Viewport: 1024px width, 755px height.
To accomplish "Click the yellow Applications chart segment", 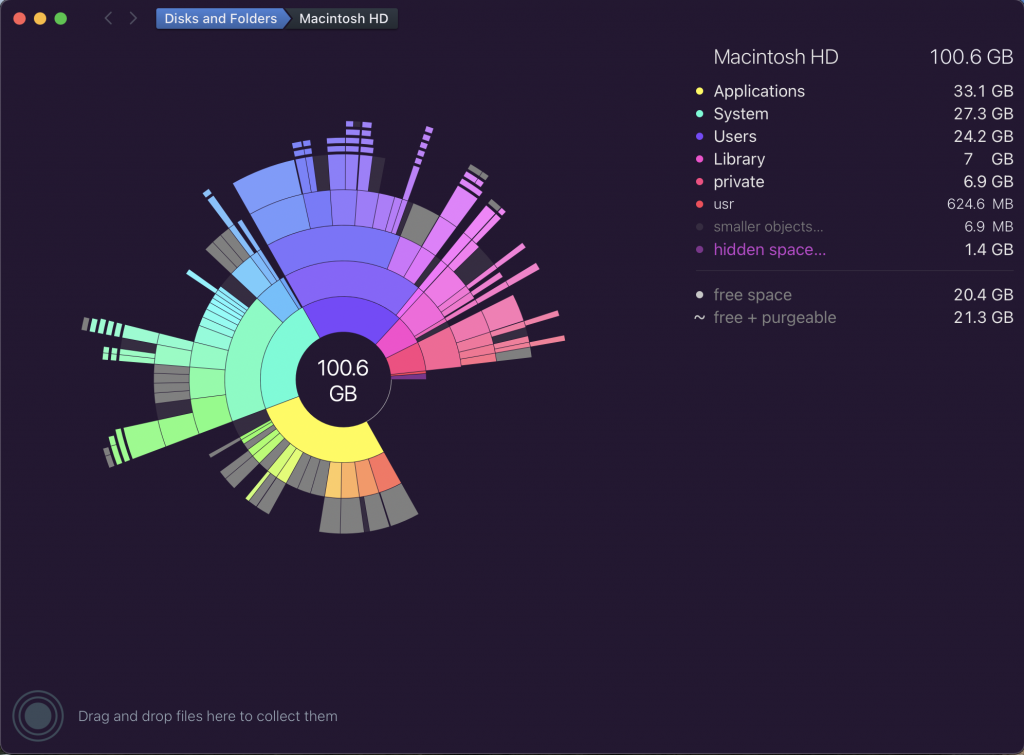I will [327, 439].
